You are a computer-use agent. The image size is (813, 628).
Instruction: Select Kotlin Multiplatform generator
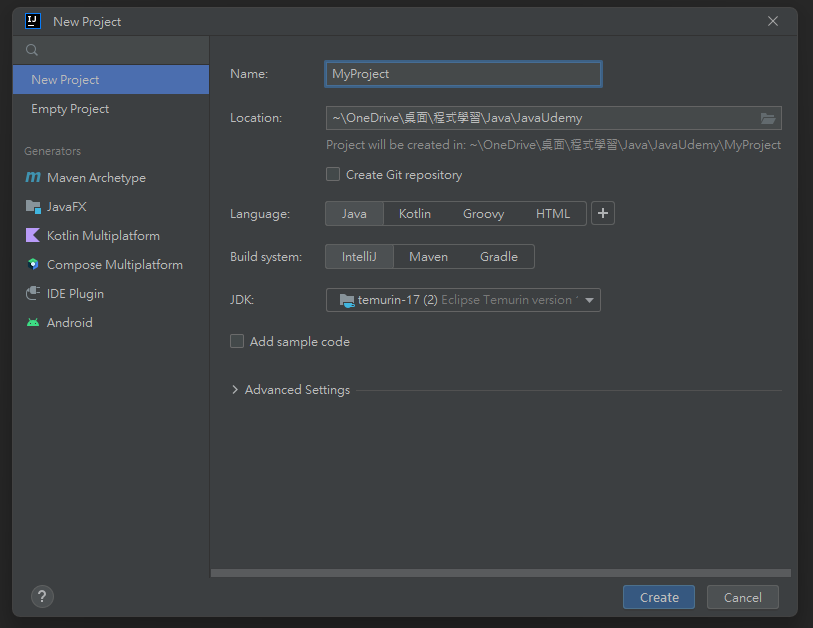tap(111, 235)
